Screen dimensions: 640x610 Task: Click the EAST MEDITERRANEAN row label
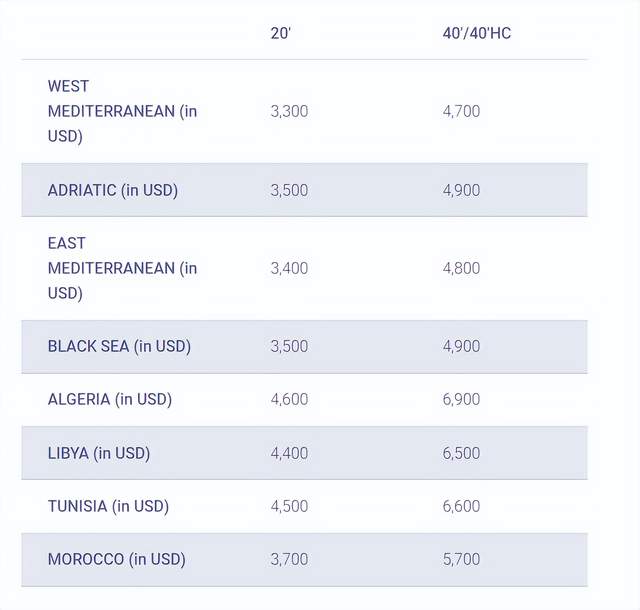pos(122,268)
